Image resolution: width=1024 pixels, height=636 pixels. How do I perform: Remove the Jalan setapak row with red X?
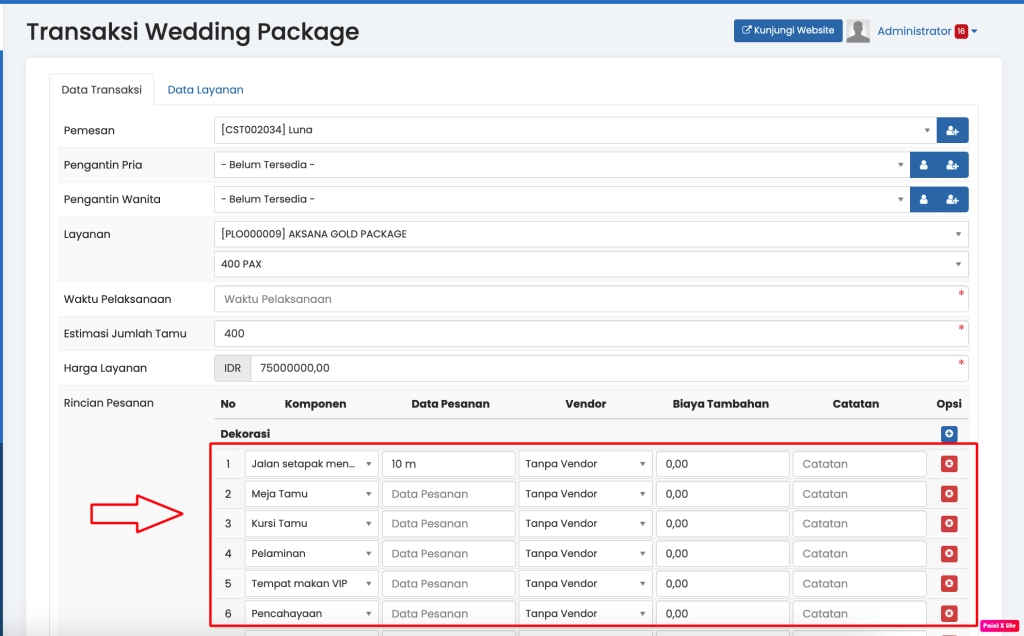point(949,464)
